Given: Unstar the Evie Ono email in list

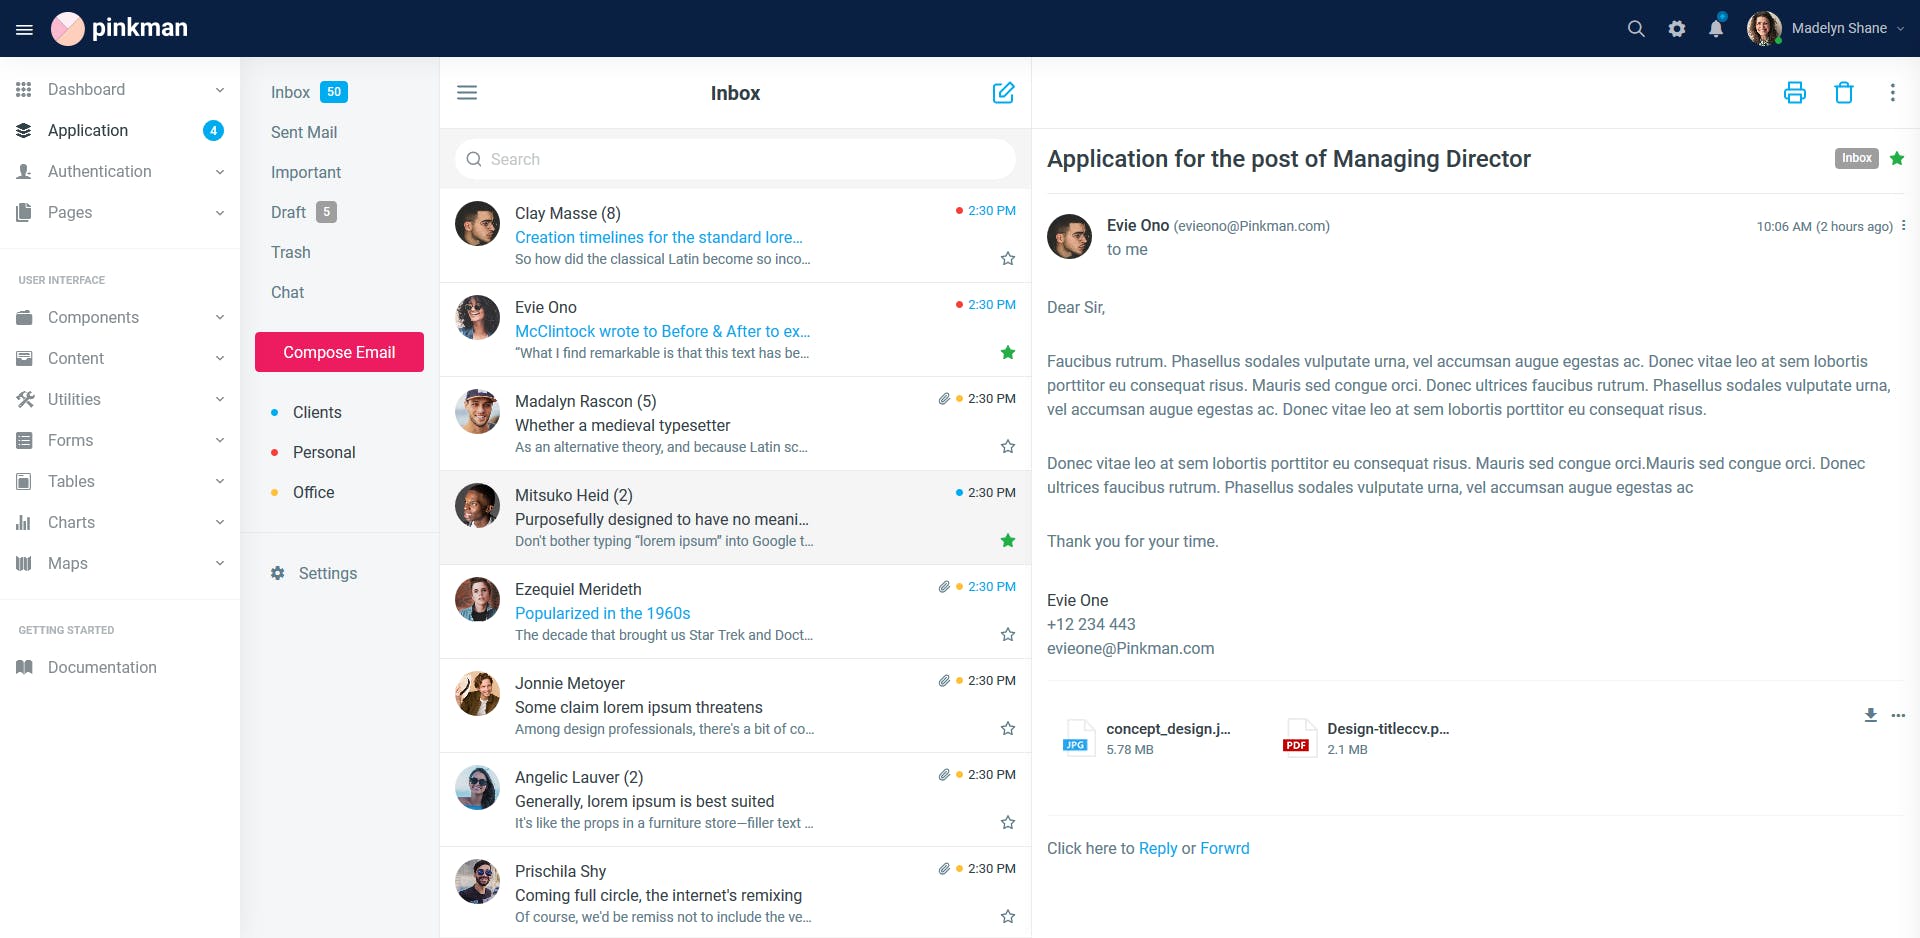Looking at the screenshot, I should (x=1007, y=353).
